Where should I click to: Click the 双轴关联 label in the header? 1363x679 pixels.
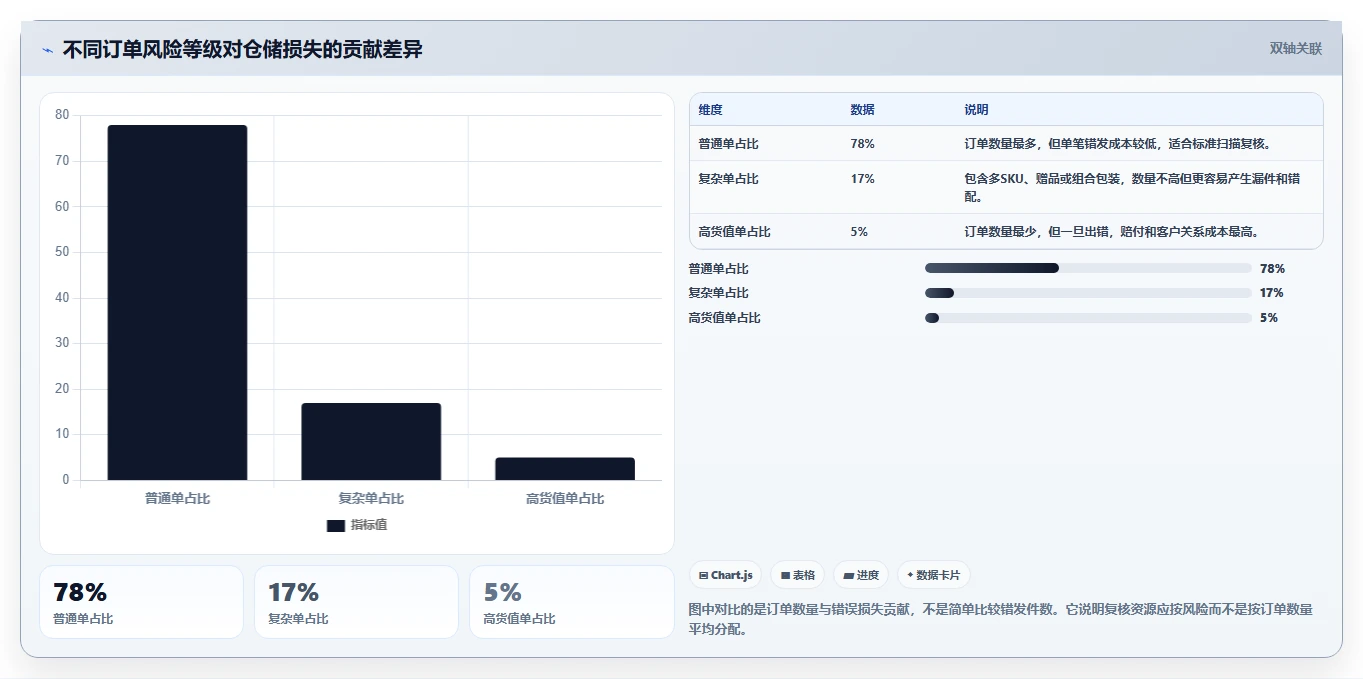pyautogui.click(x=1295, y=49)
